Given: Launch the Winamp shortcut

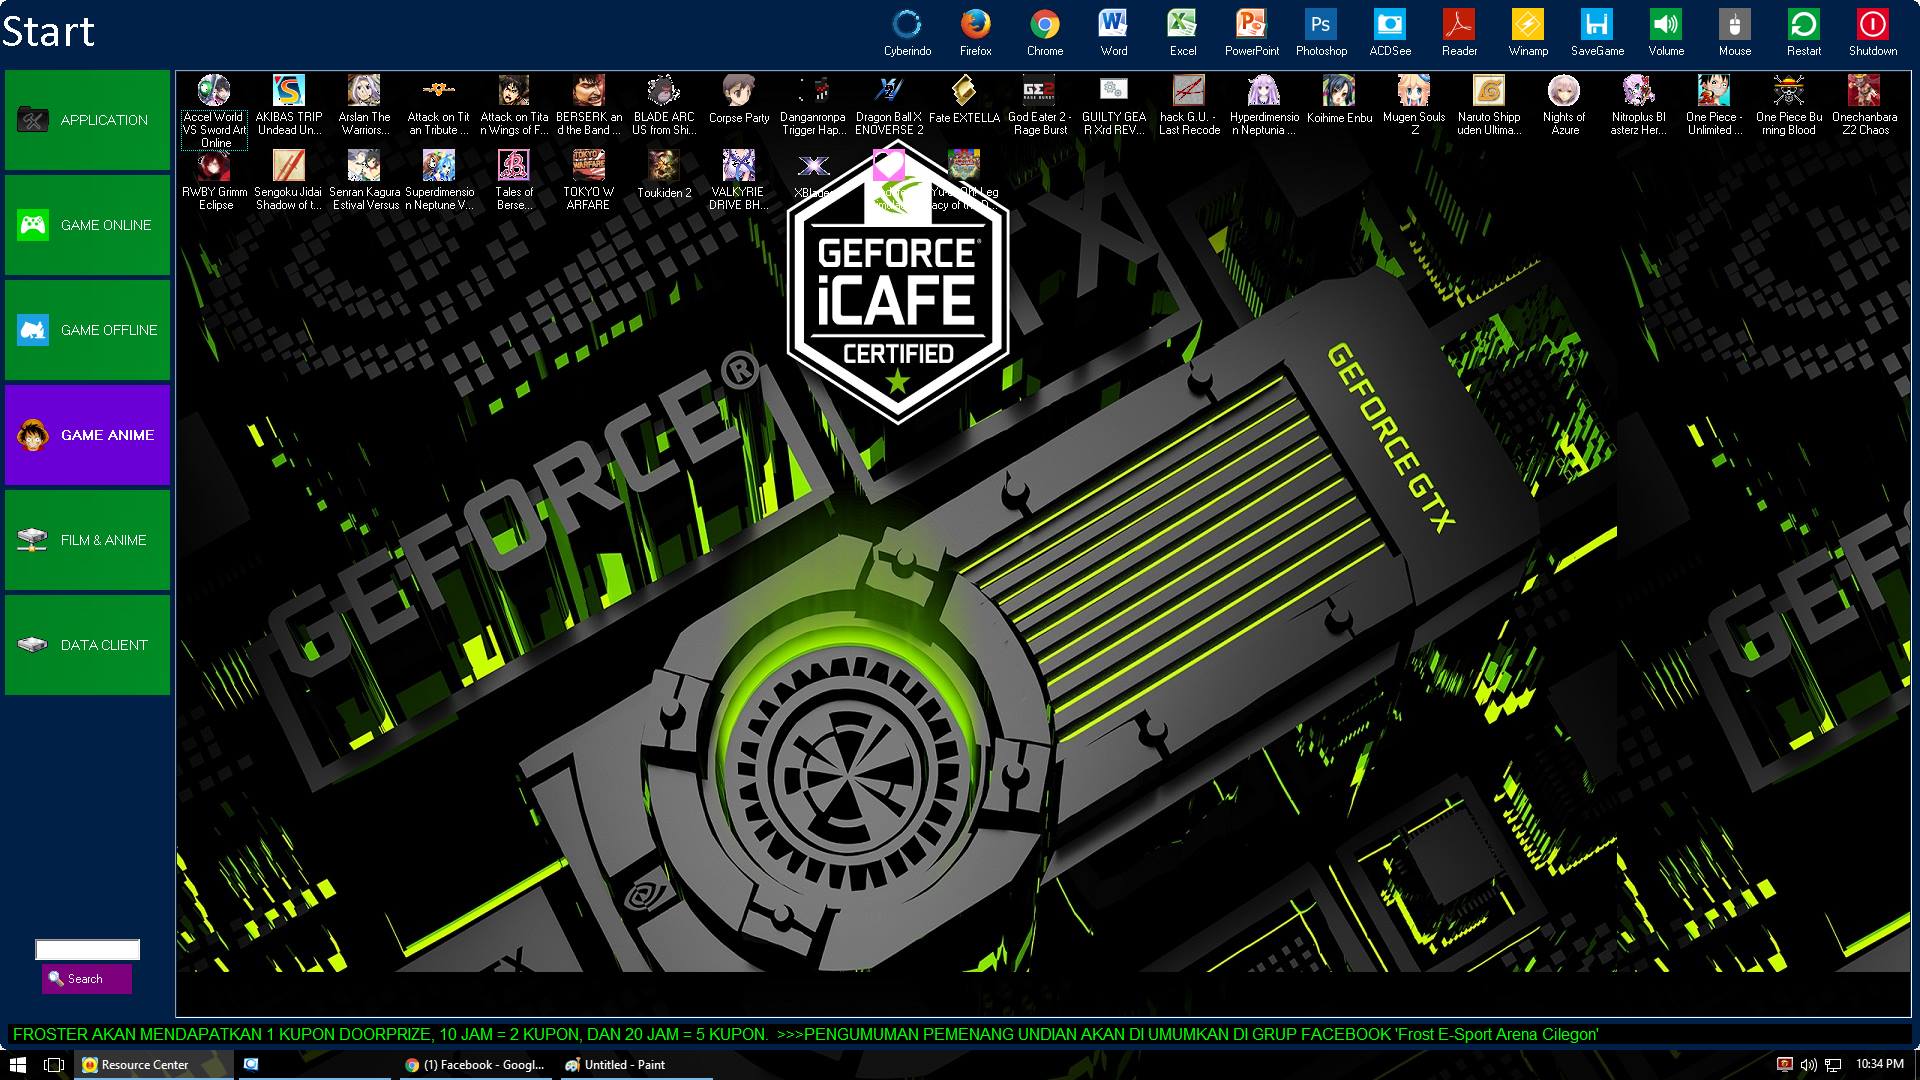Looking at the screenshot, I should point(1528,32).
